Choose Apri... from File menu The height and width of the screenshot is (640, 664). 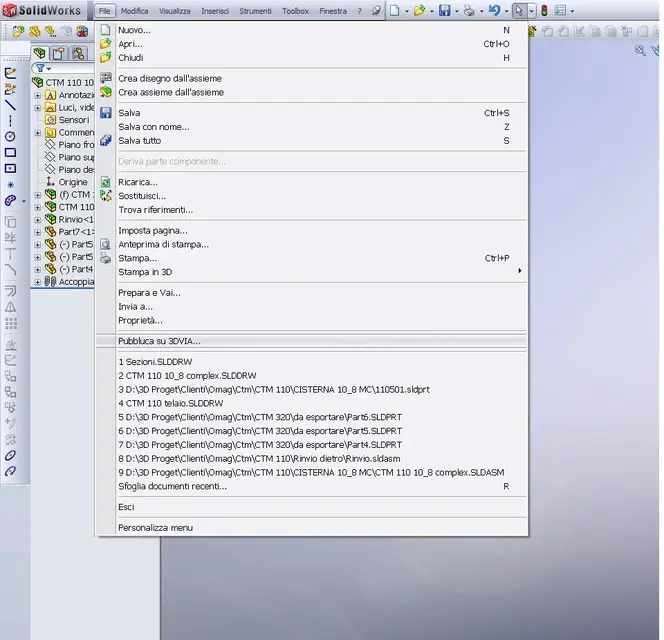tap(312, 44)
